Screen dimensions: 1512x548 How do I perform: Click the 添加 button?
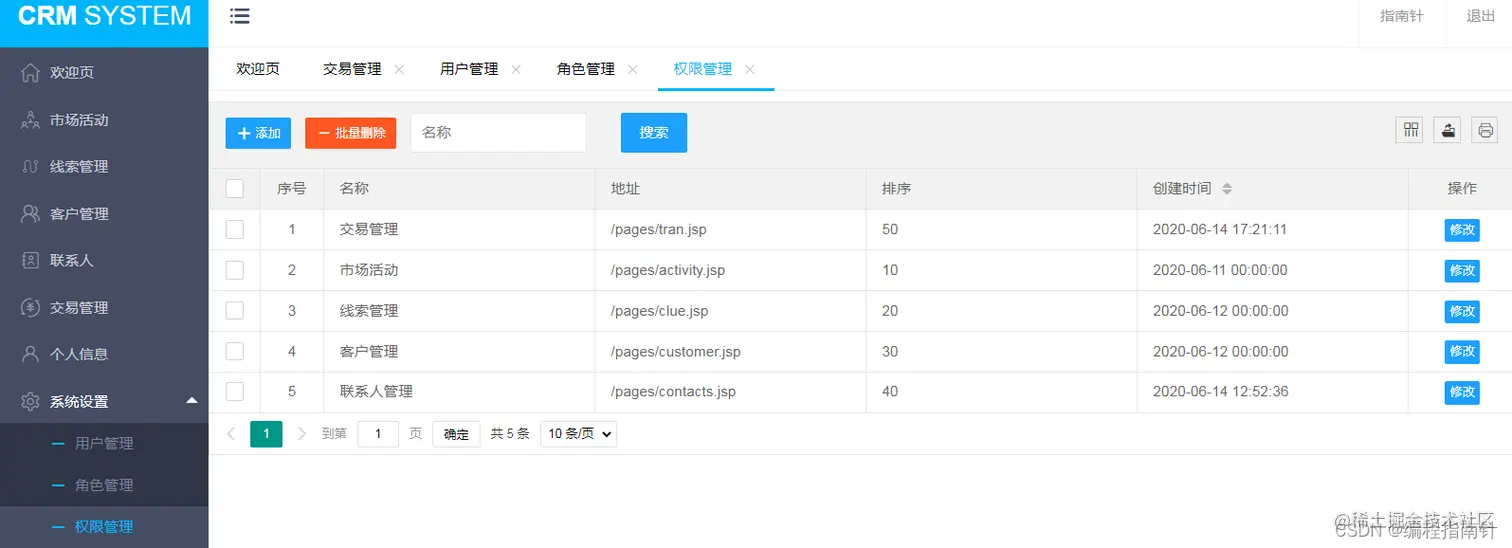pos(258,133)
